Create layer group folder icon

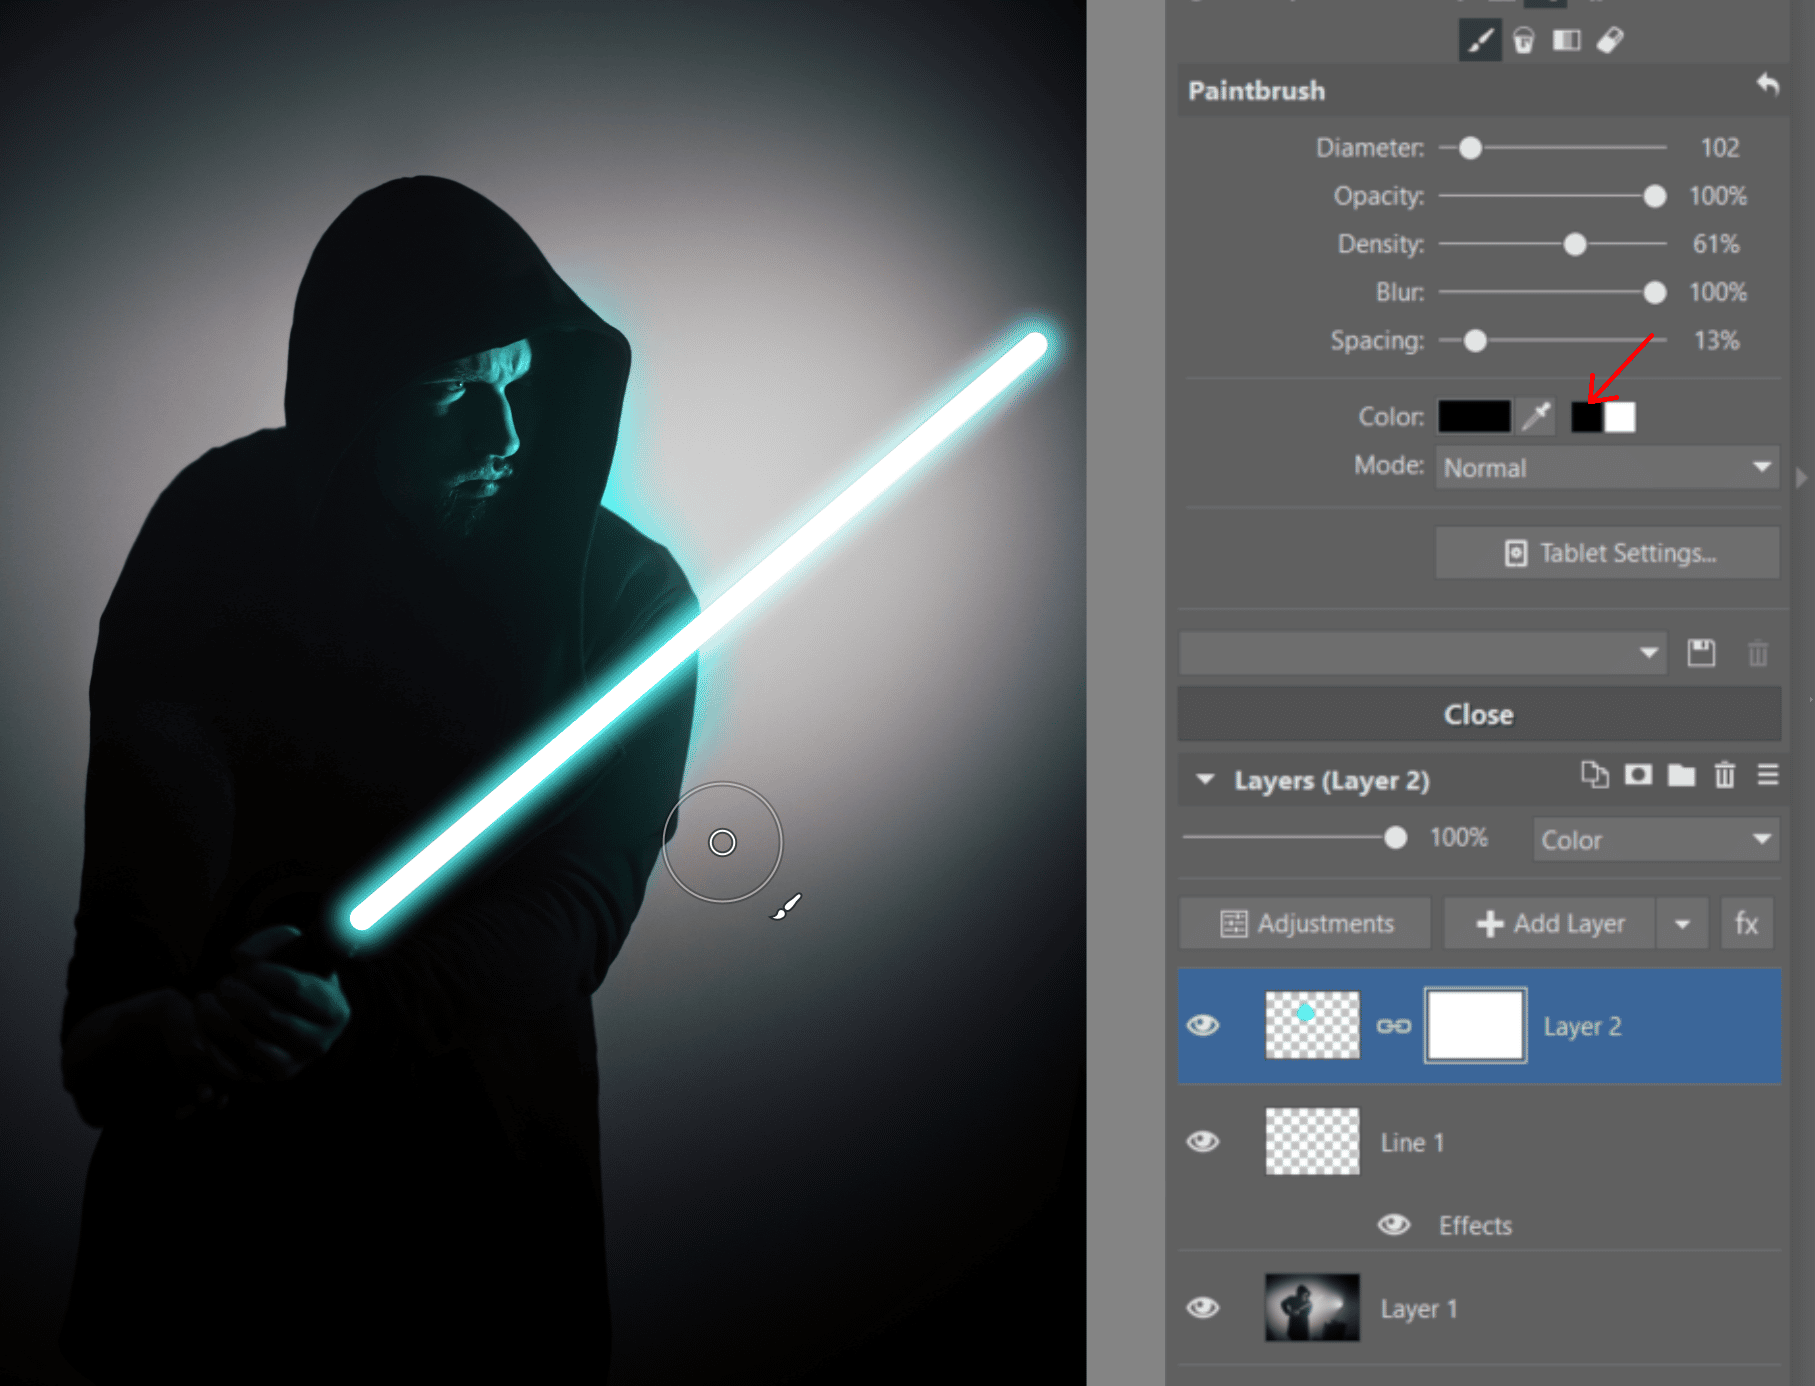point(1681,775)
